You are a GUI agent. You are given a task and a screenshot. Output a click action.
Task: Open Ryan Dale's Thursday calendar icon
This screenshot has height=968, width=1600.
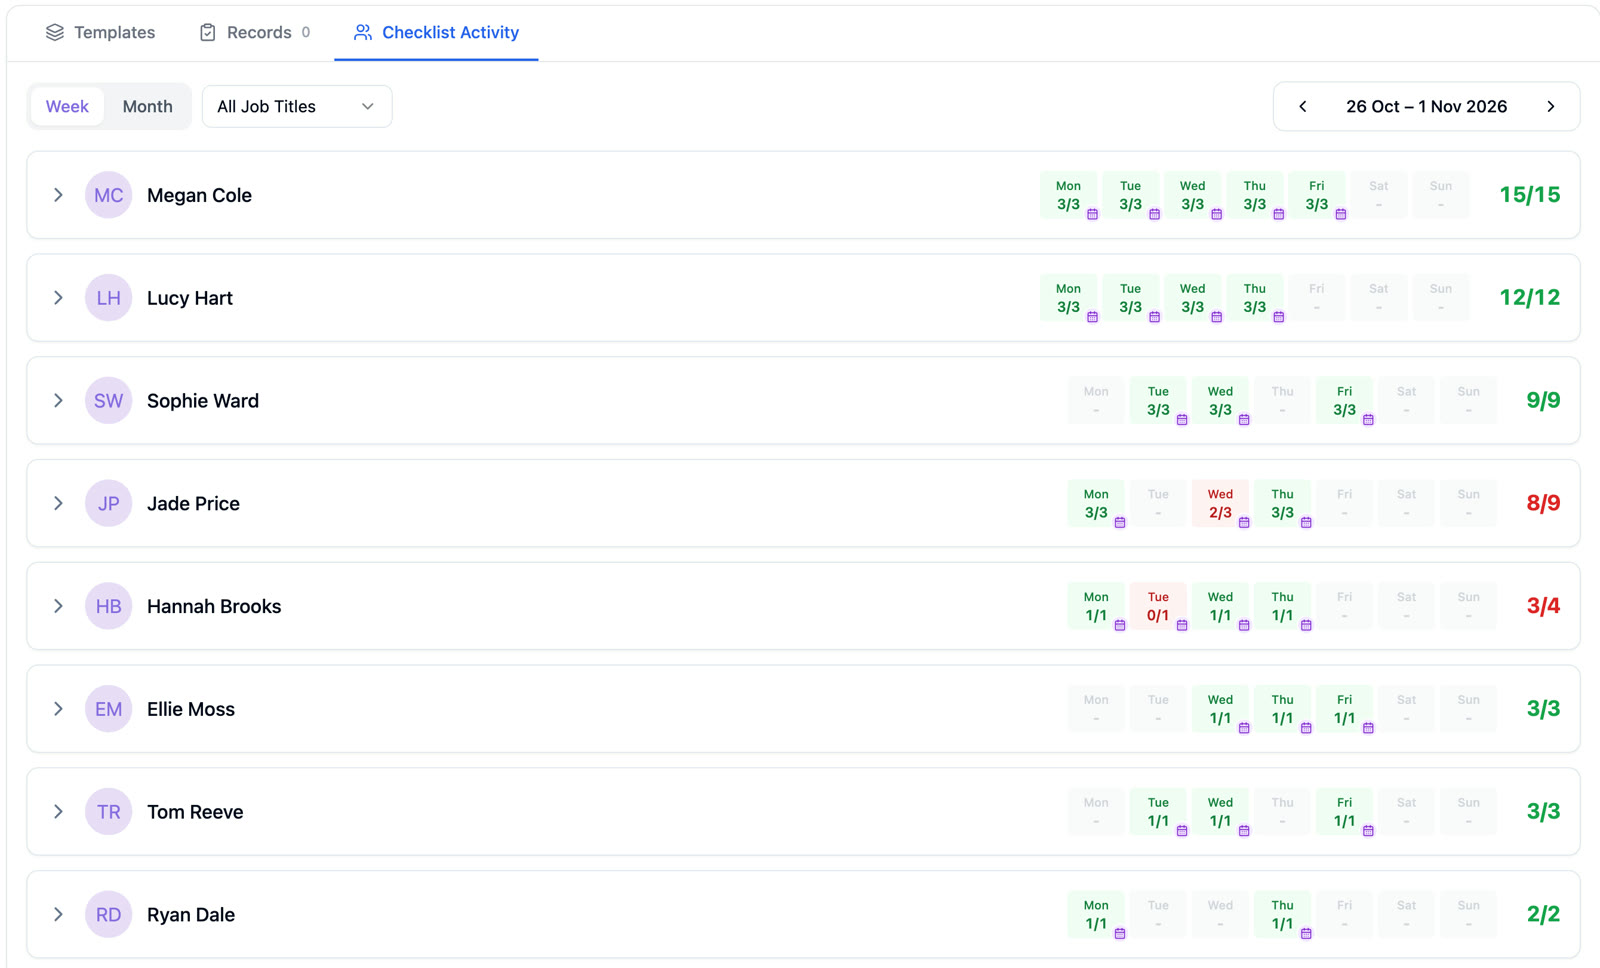coord(1306,933)
